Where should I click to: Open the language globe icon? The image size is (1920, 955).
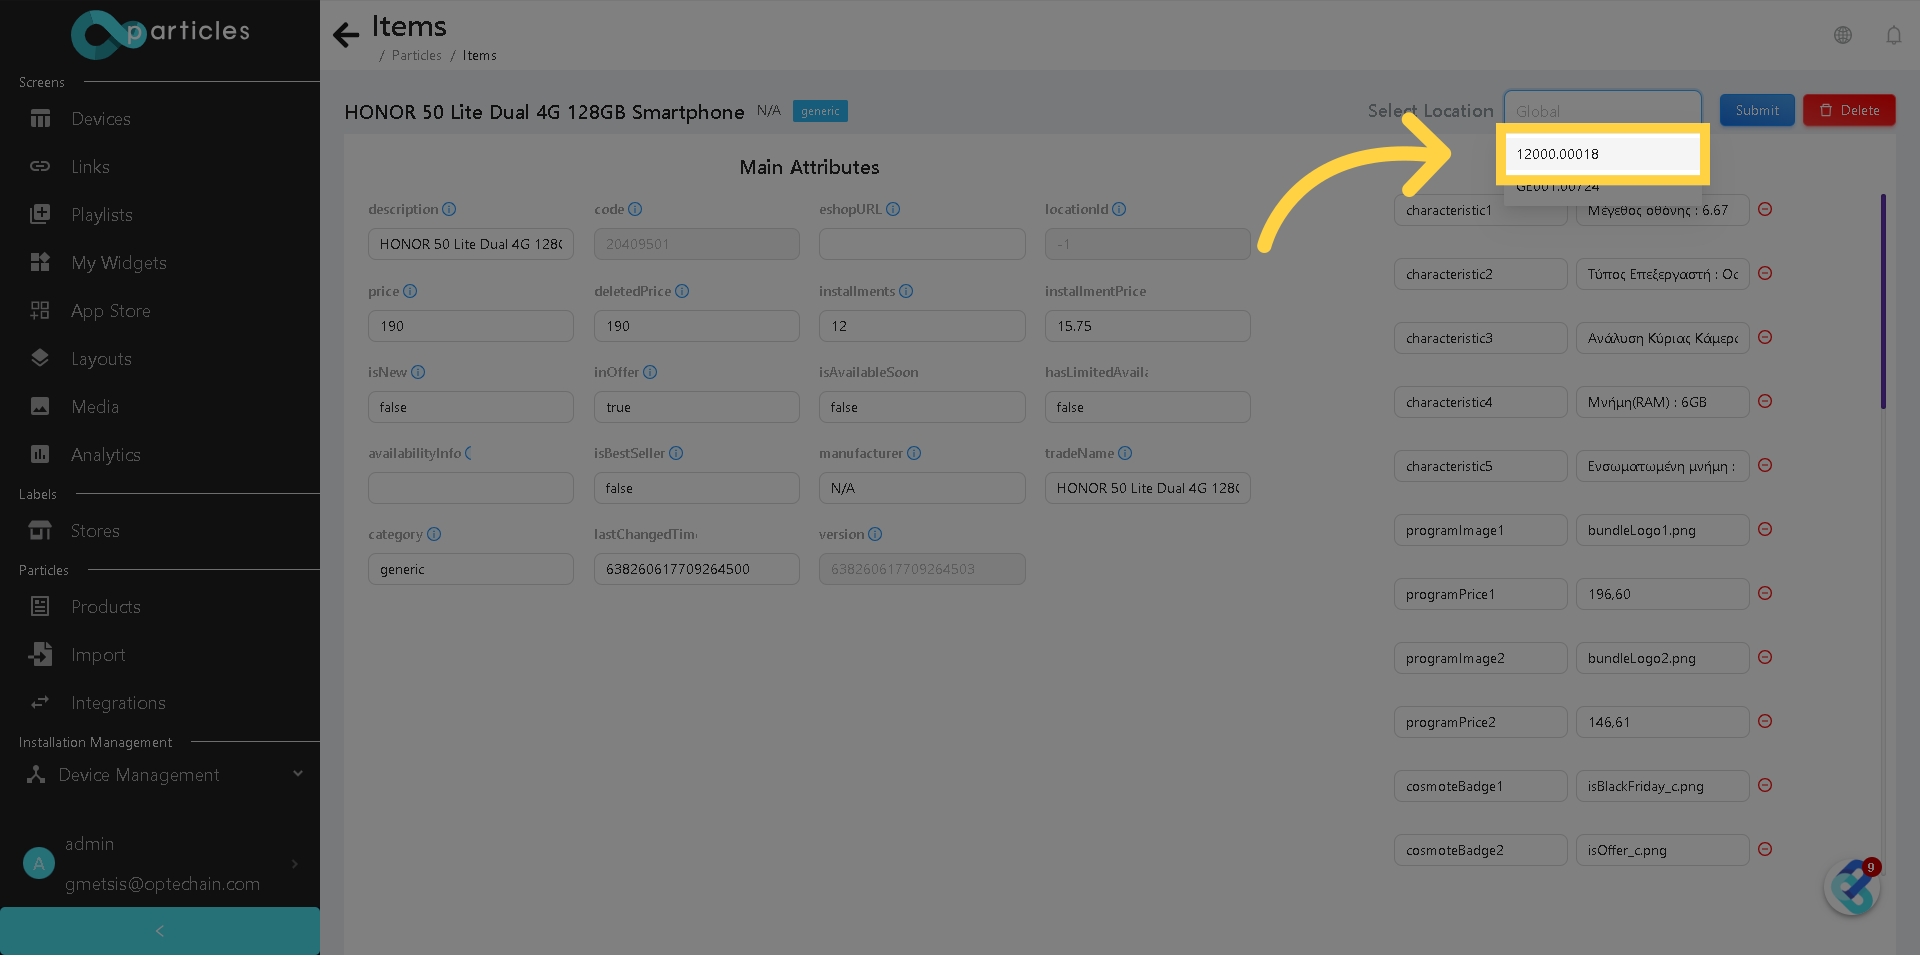[1843, 35]
